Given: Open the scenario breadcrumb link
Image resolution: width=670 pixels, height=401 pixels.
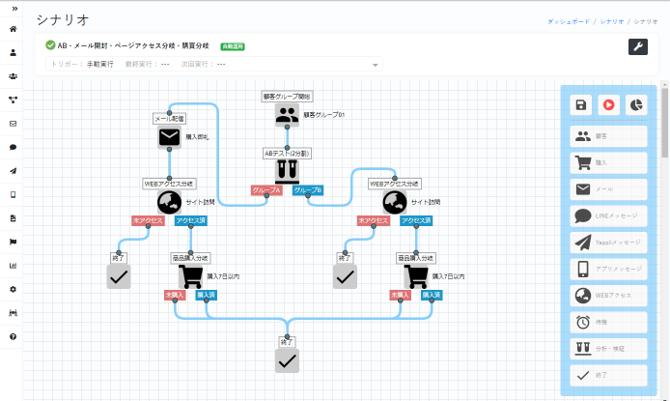Looking at the screenshot, I should (611, 21).
